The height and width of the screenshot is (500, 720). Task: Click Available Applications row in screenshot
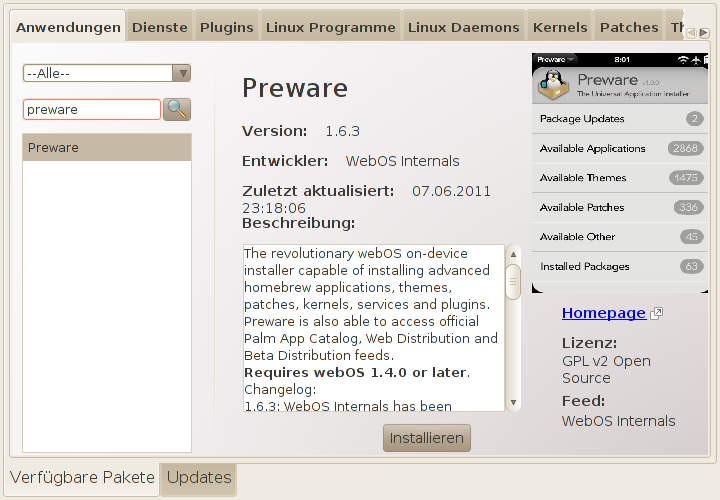click(620, 148)
